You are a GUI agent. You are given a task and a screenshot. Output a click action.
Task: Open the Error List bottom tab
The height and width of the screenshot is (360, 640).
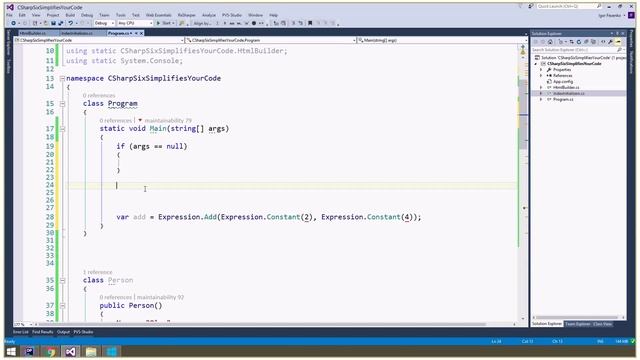click(x=21, y=332)
